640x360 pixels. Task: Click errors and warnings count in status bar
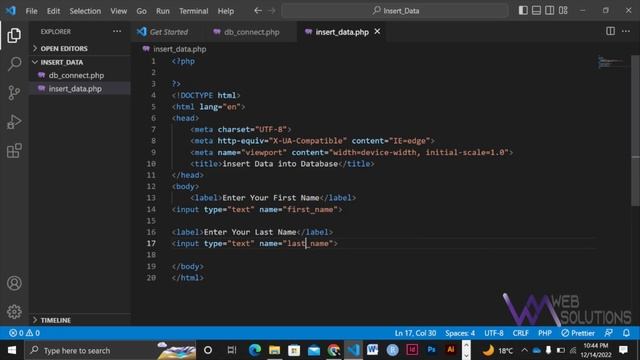click(x=24, y=333)
